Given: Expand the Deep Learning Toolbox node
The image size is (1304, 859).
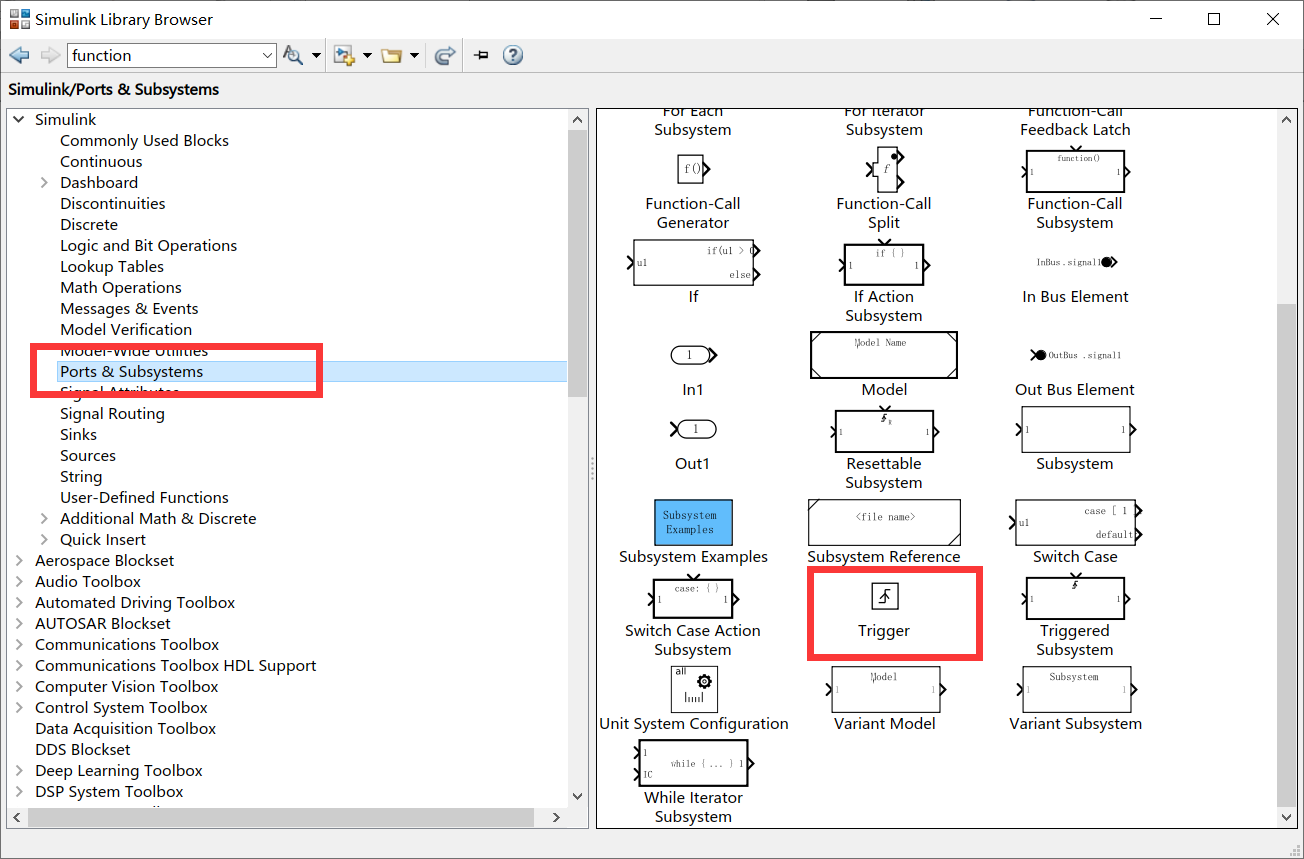Looking at the screenshot, I should coord(19,770).
